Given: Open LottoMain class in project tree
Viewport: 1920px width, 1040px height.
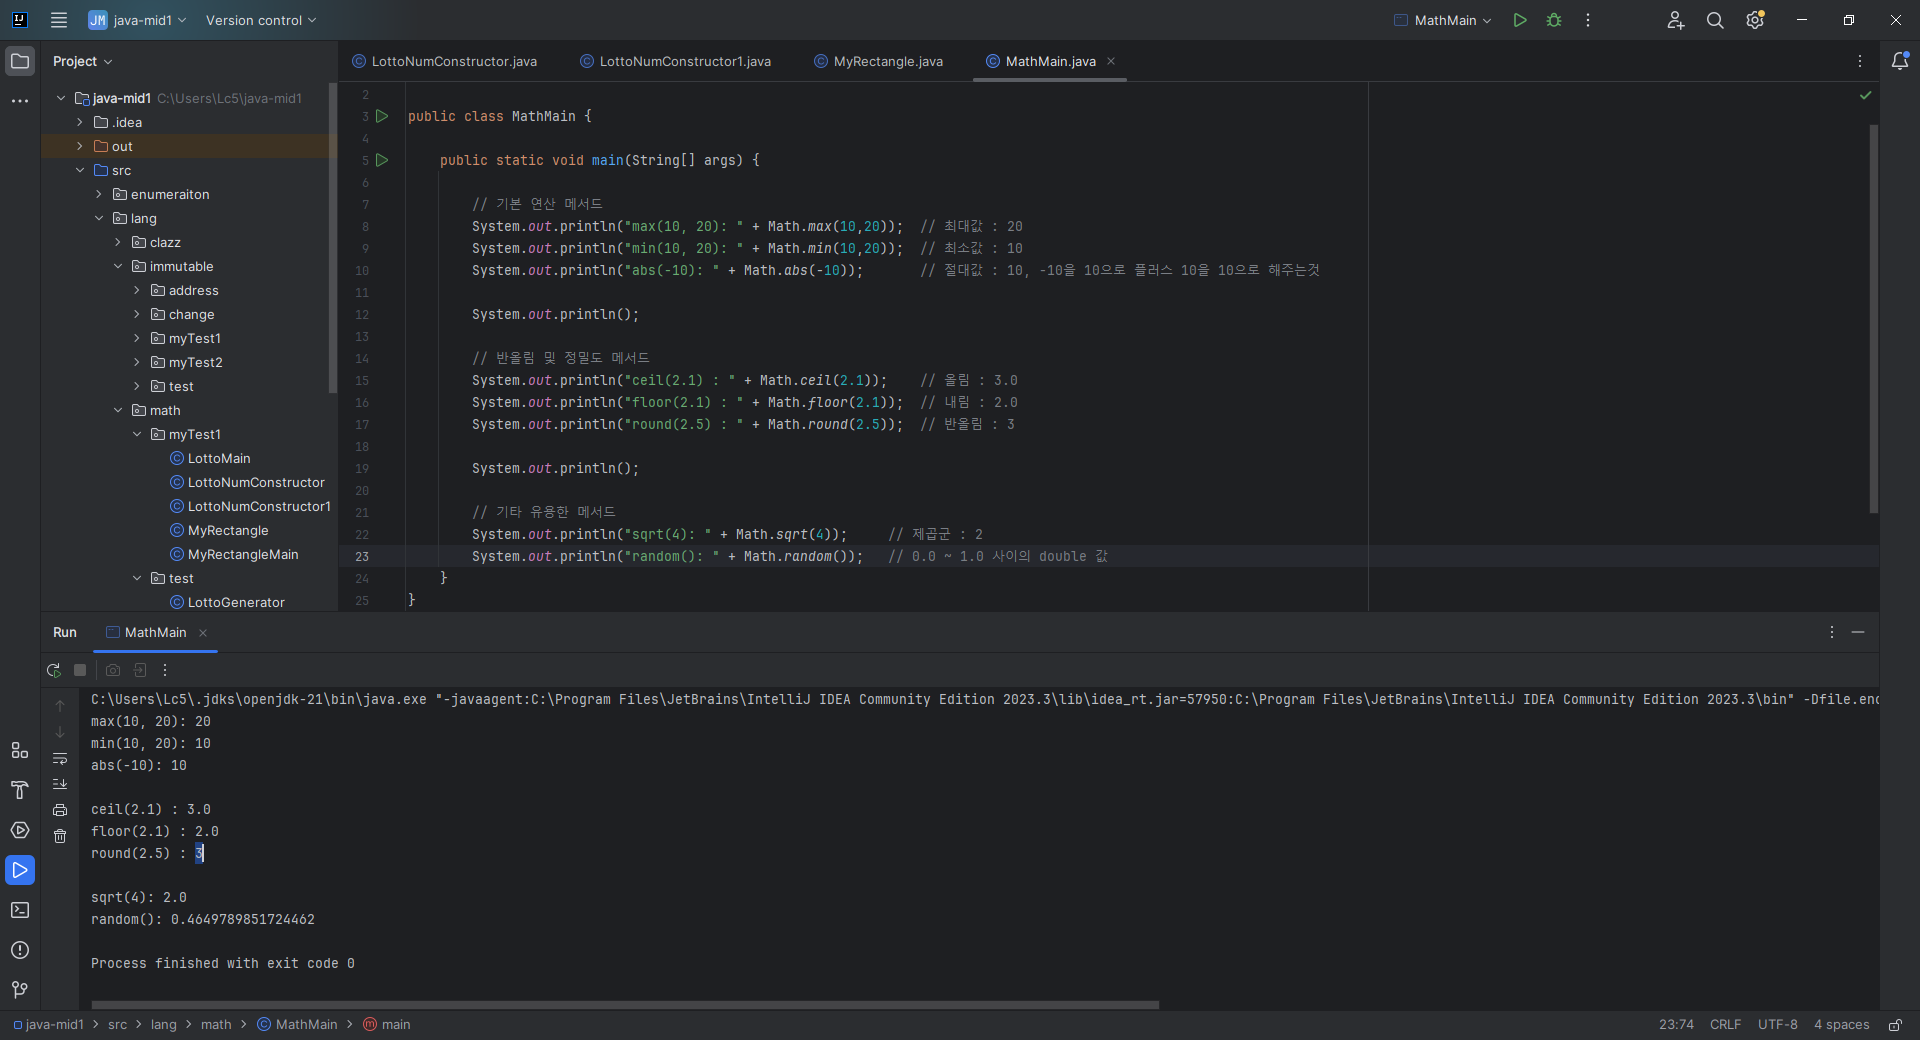Looking at the screenshot, I should pos(210,458).
